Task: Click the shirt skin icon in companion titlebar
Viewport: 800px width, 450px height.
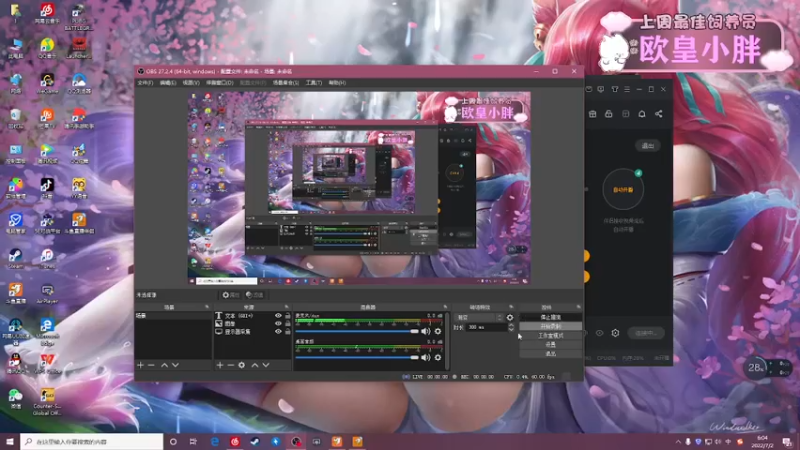Action: 615,89
